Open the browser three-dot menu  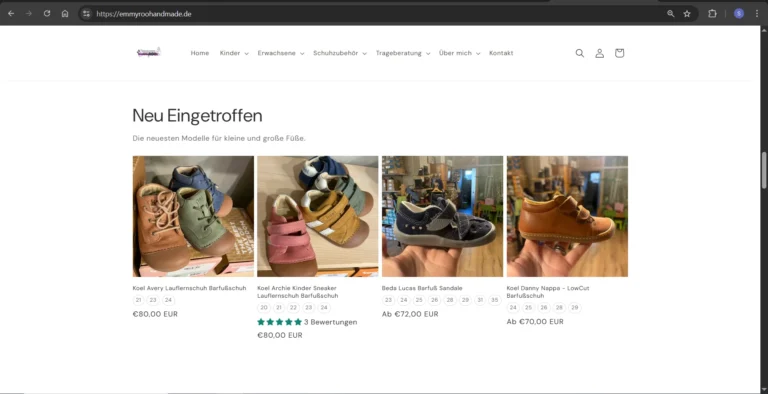[757, 14]
